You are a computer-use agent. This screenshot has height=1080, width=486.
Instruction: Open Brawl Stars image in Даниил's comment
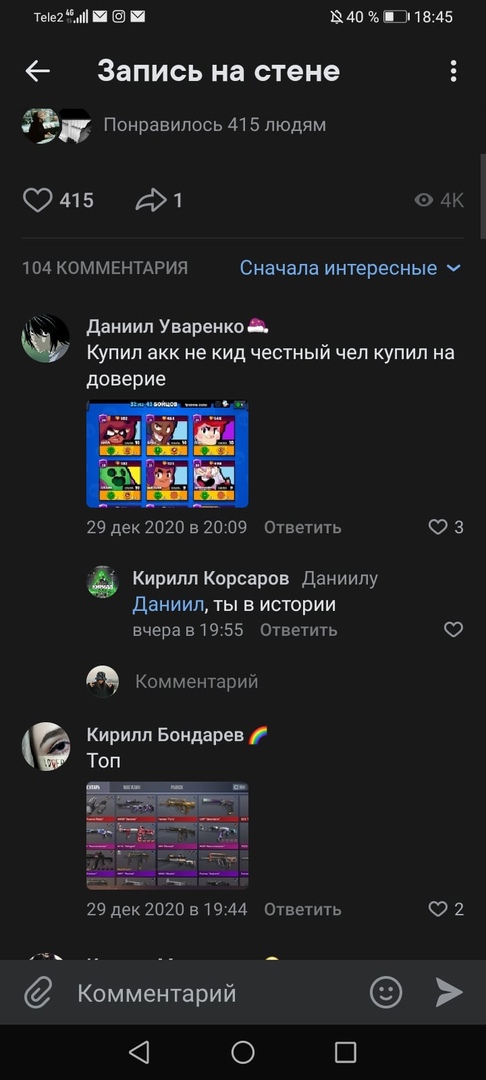point(167,454)
